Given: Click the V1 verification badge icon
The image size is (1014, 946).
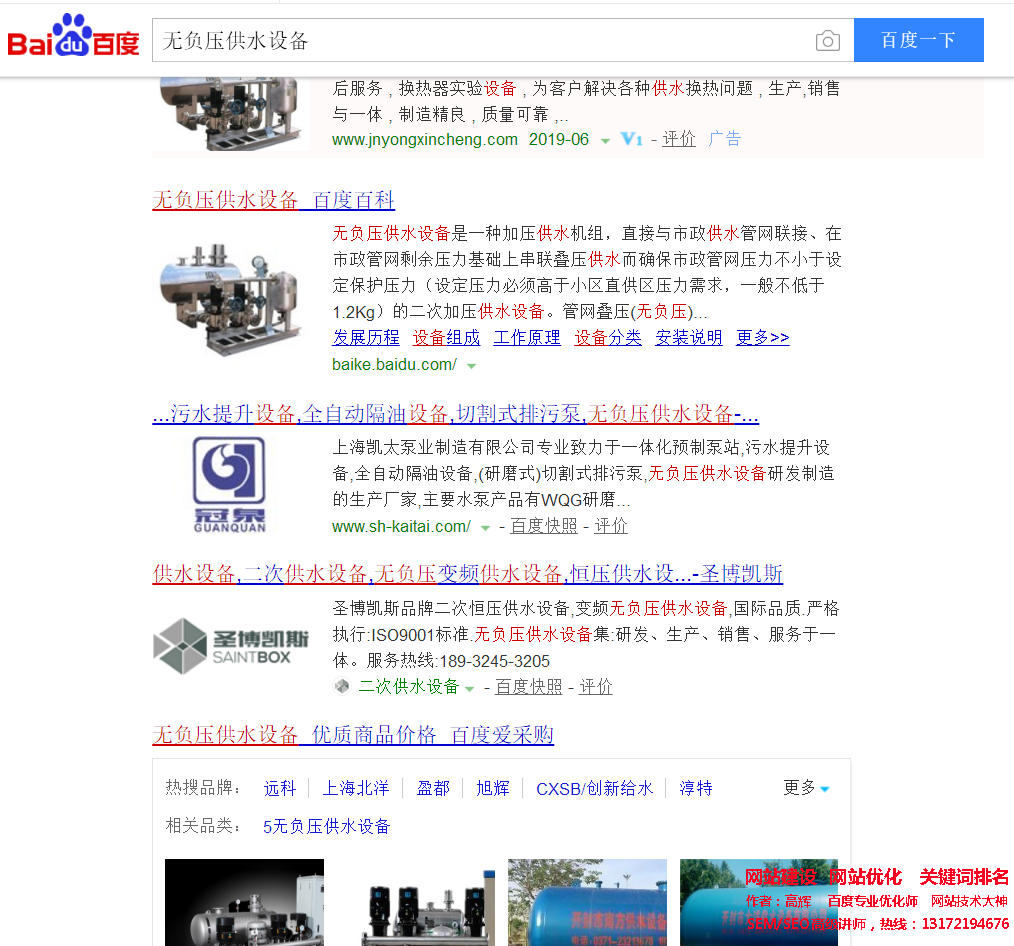Looking at the screenshot, I should [631, 139].
